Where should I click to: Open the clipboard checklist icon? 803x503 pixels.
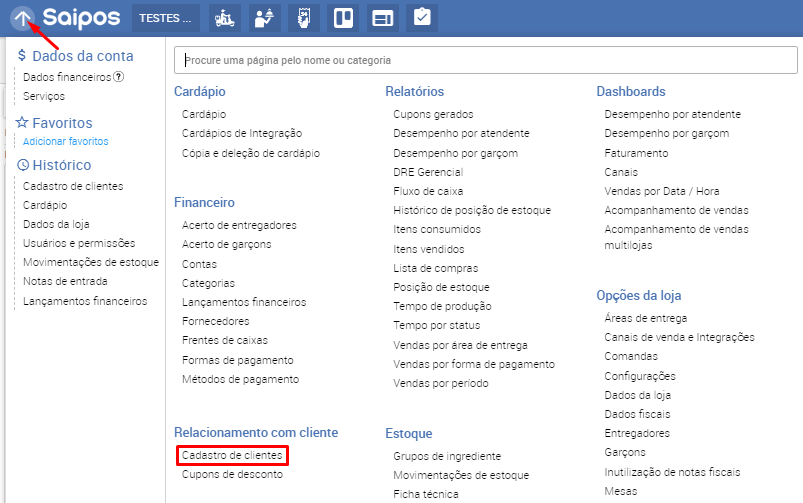click(x=421, y=18)
